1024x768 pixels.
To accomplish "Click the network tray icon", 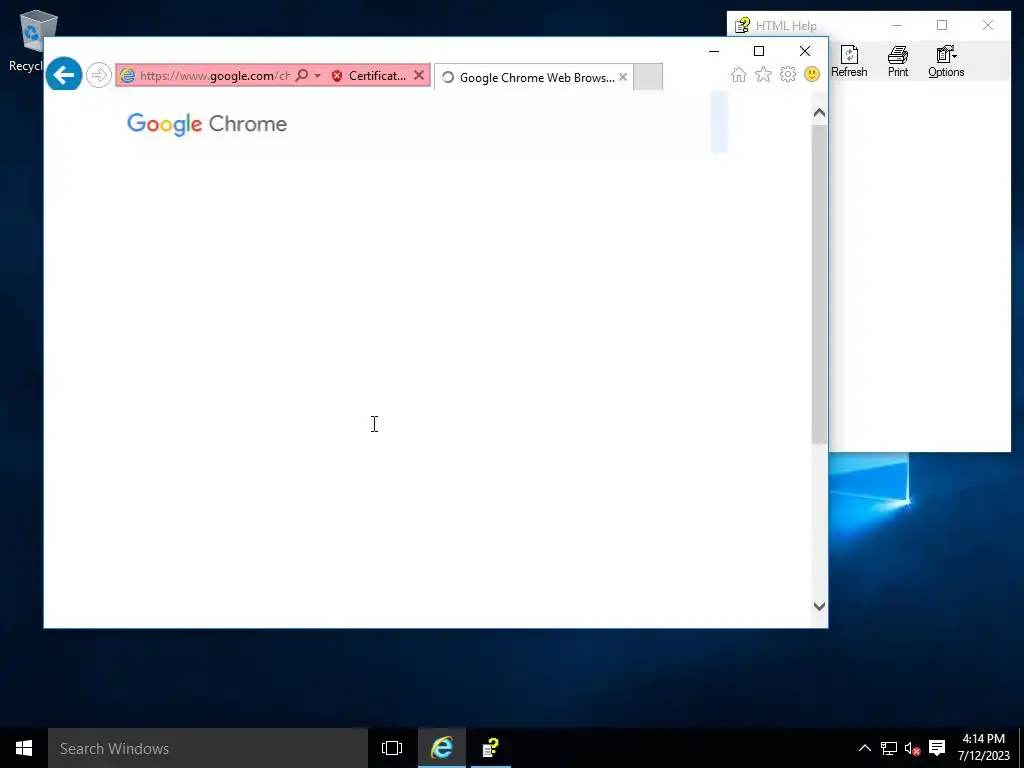I will click(x=889, y=748).
